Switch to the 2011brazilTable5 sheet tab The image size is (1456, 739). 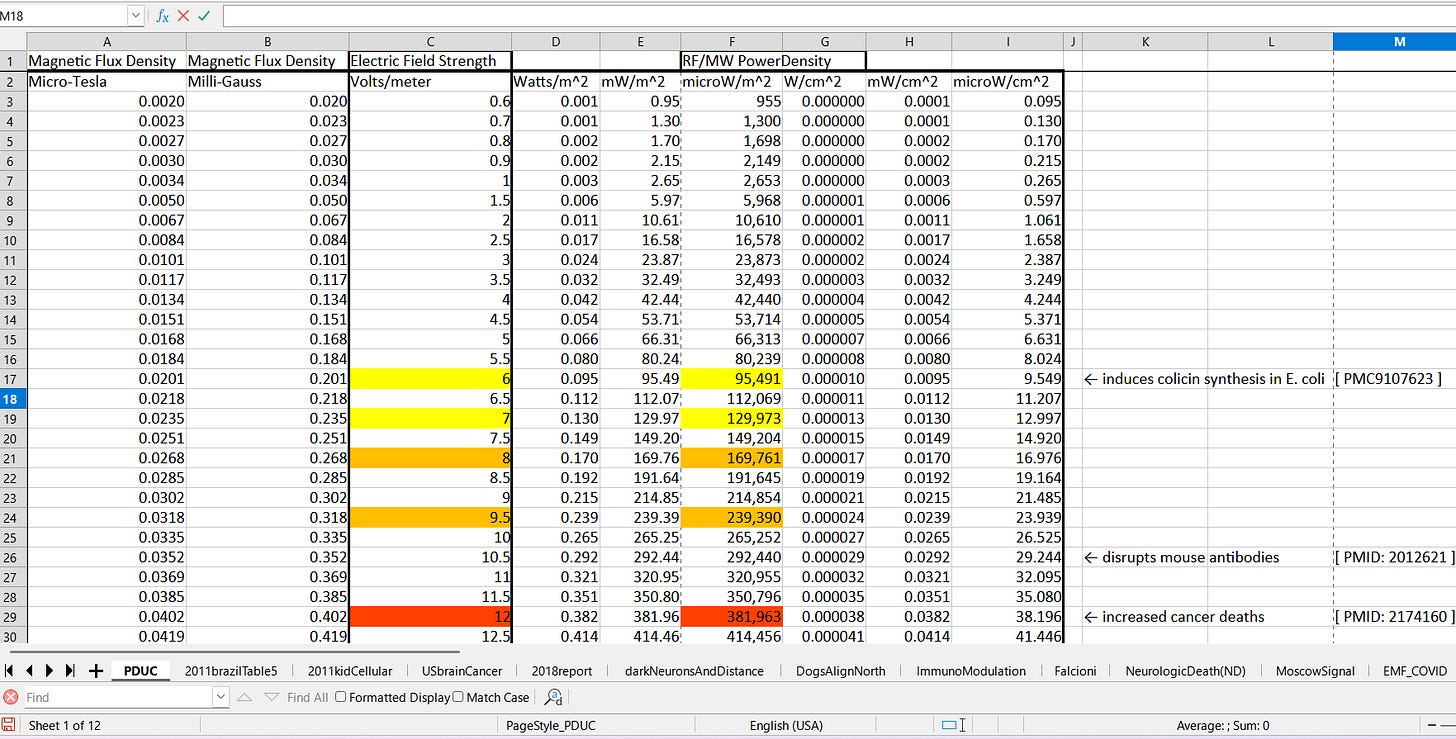[231, 671]
